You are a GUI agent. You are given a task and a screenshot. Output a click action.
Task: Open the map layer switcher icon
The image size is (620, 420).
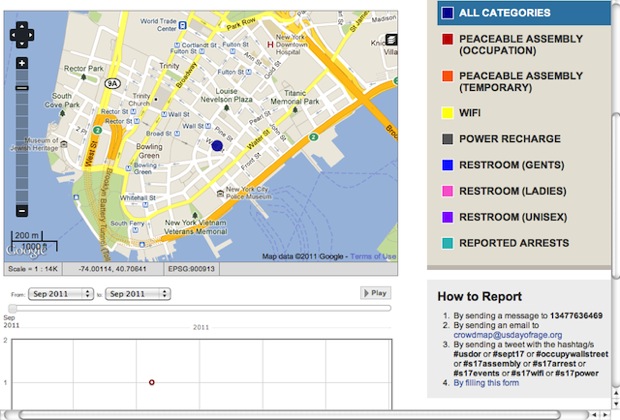[x=389, y=39]
